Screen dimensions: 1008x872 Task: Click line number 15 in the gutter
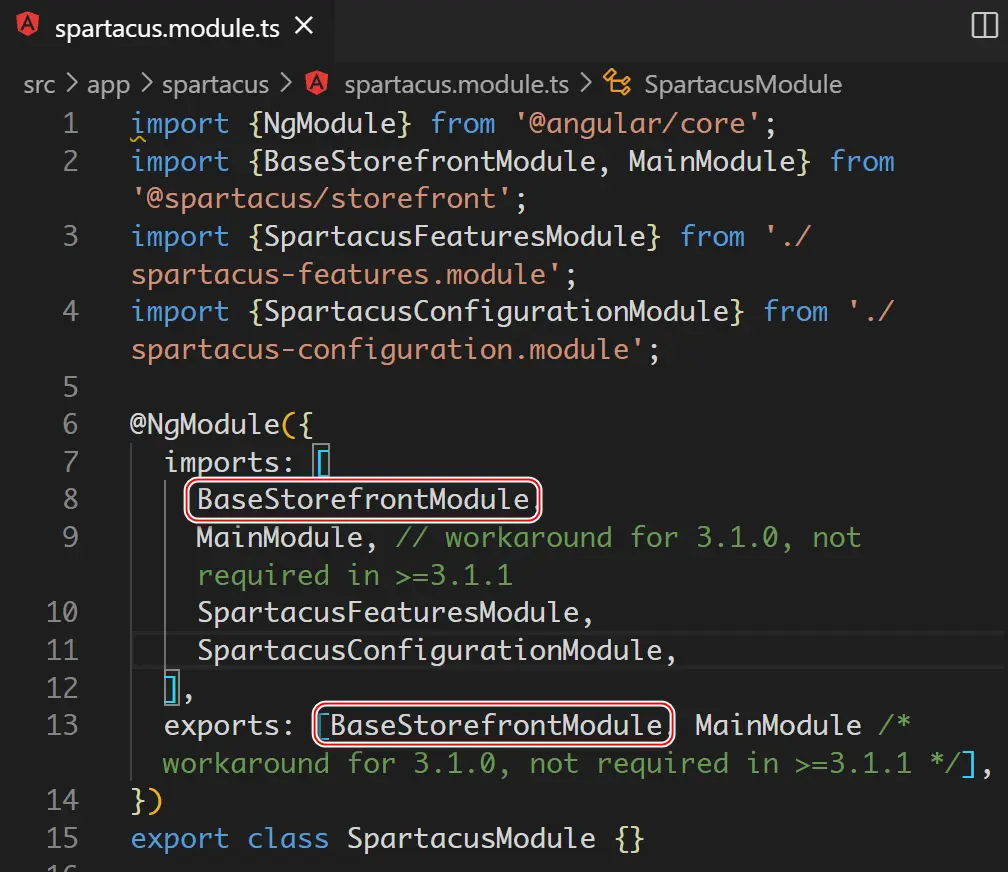[x=62, y=838]
